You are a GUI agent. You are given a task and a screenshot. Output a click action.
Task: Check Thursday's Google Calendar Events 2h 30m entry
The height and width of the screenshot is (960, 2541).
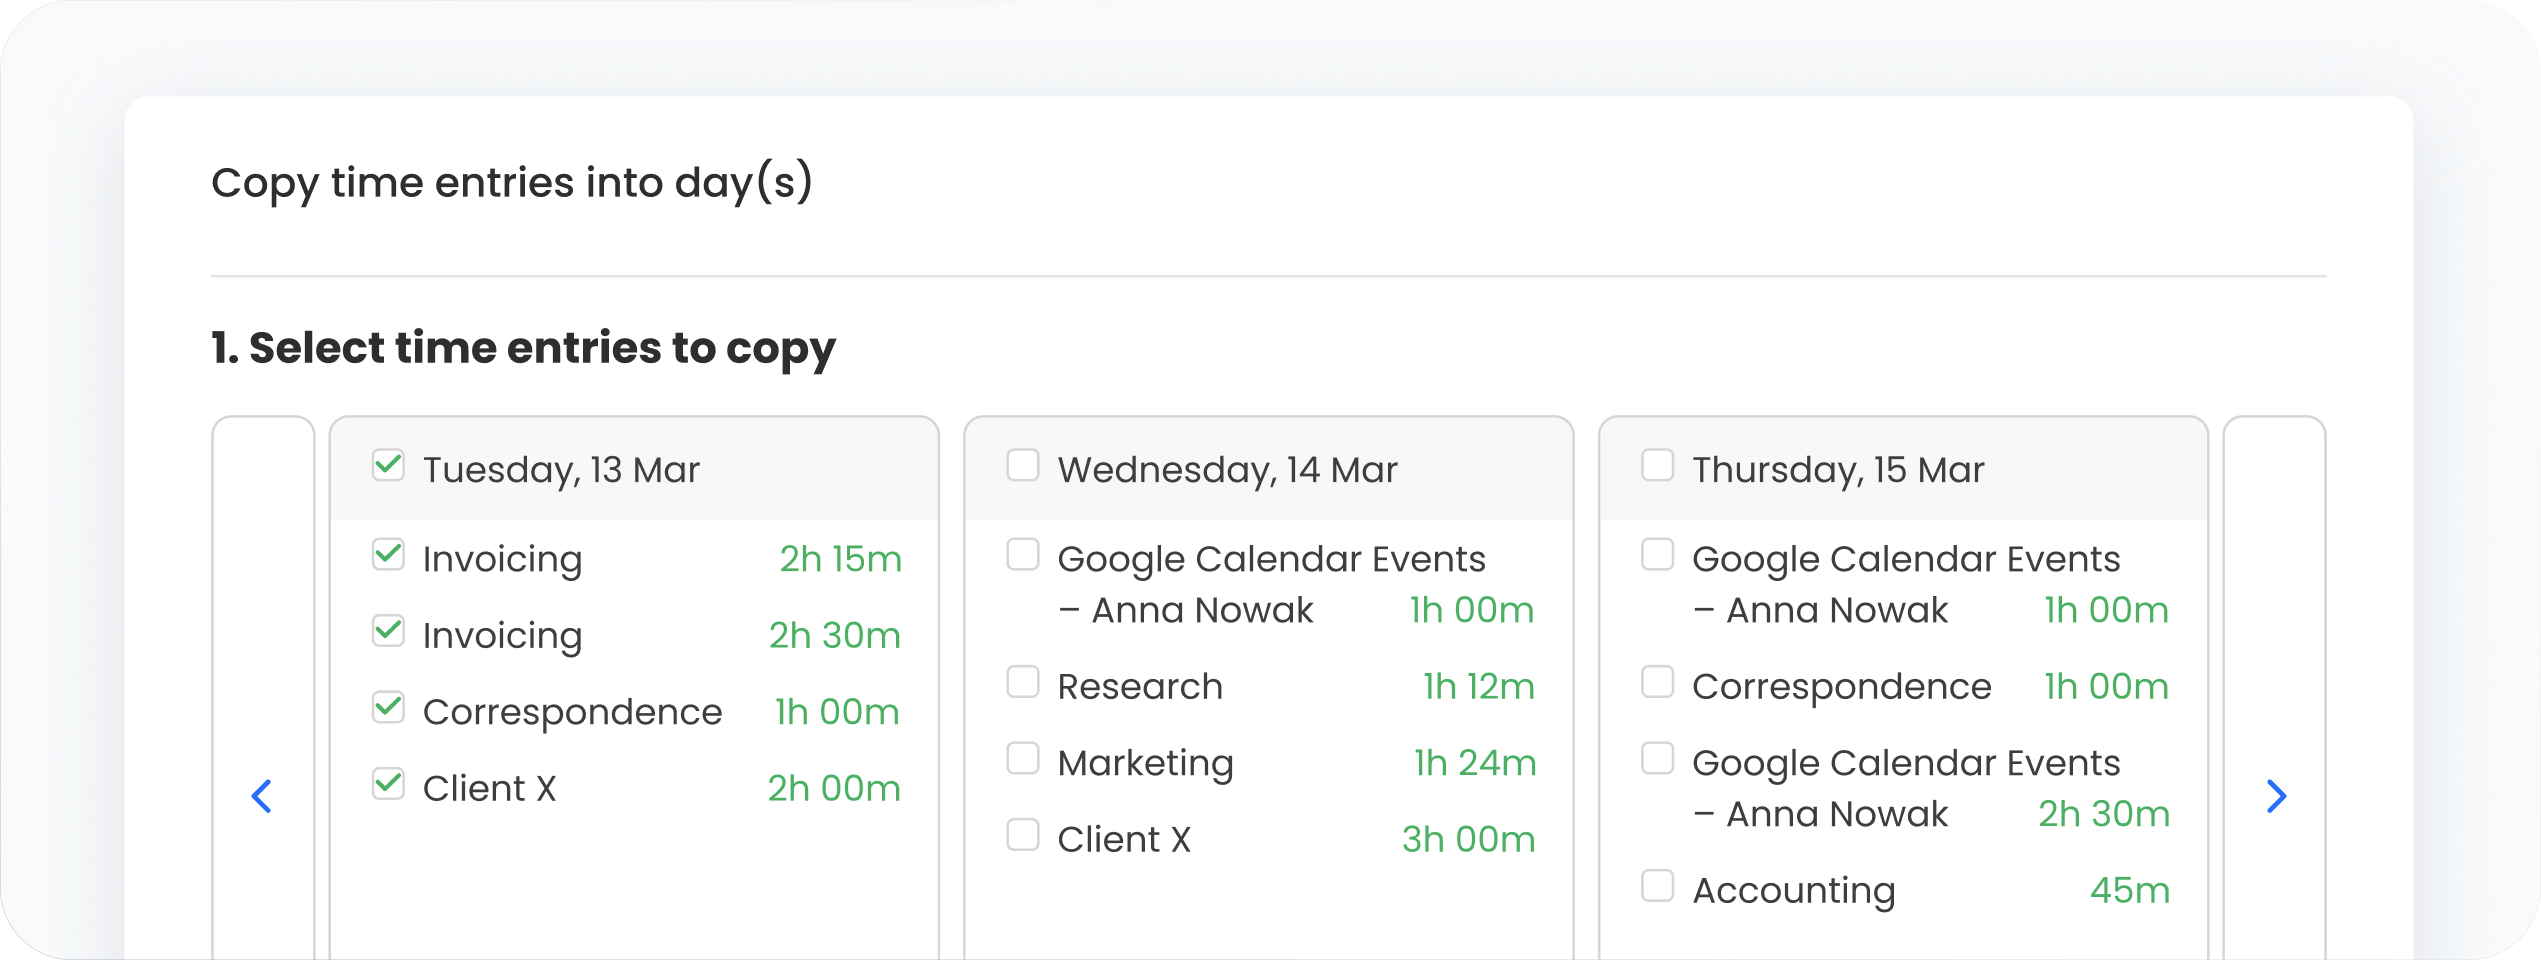pyautogui.click(x=1658, y=758)
